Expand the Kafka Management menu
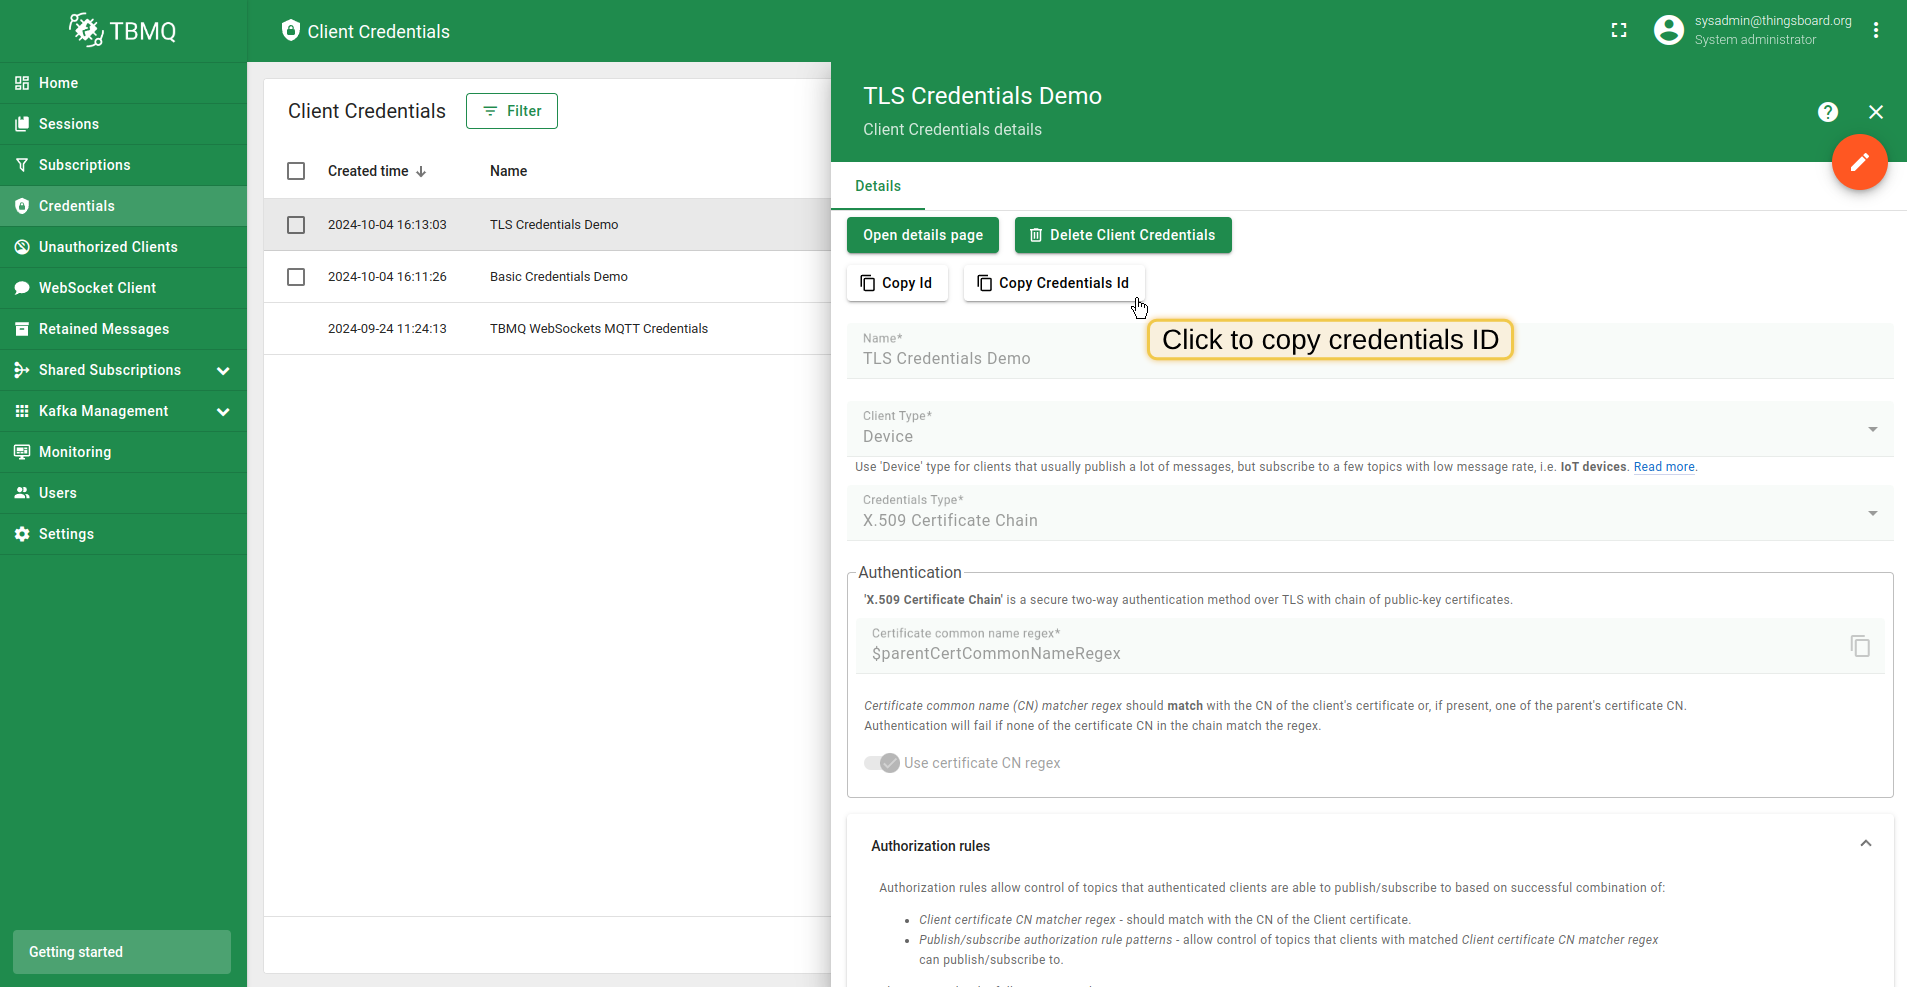Image resolution: width=1907 pixels, height=987 pixels. pyautogui.click(x=223, y=412)
